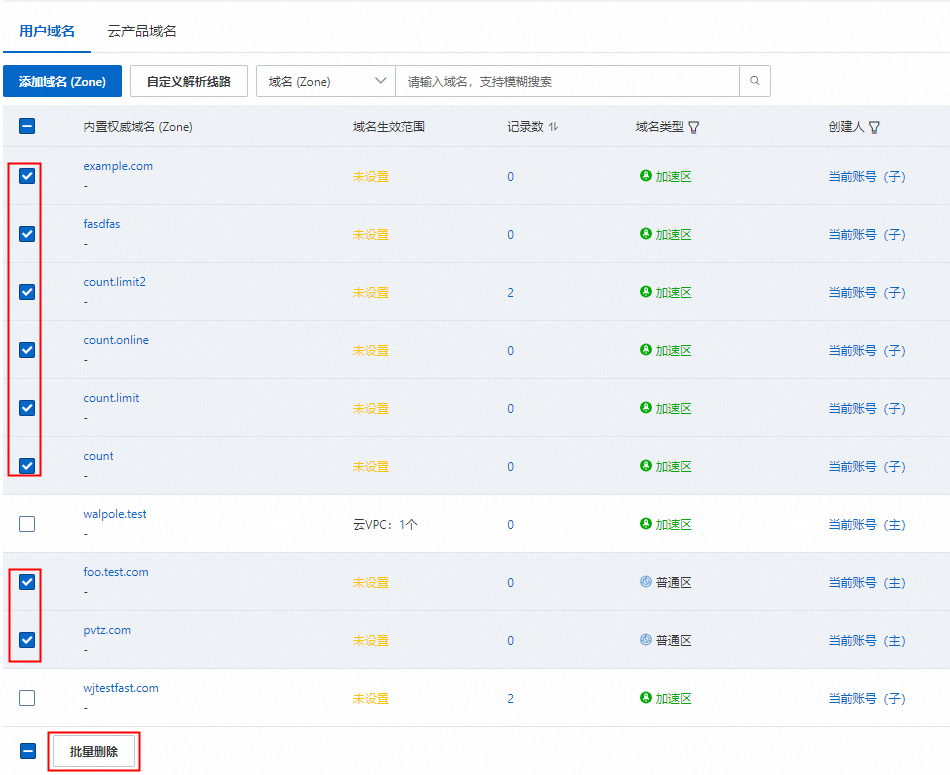
Task: Open the count.limit2 domain link
Action: coord(115,282)
